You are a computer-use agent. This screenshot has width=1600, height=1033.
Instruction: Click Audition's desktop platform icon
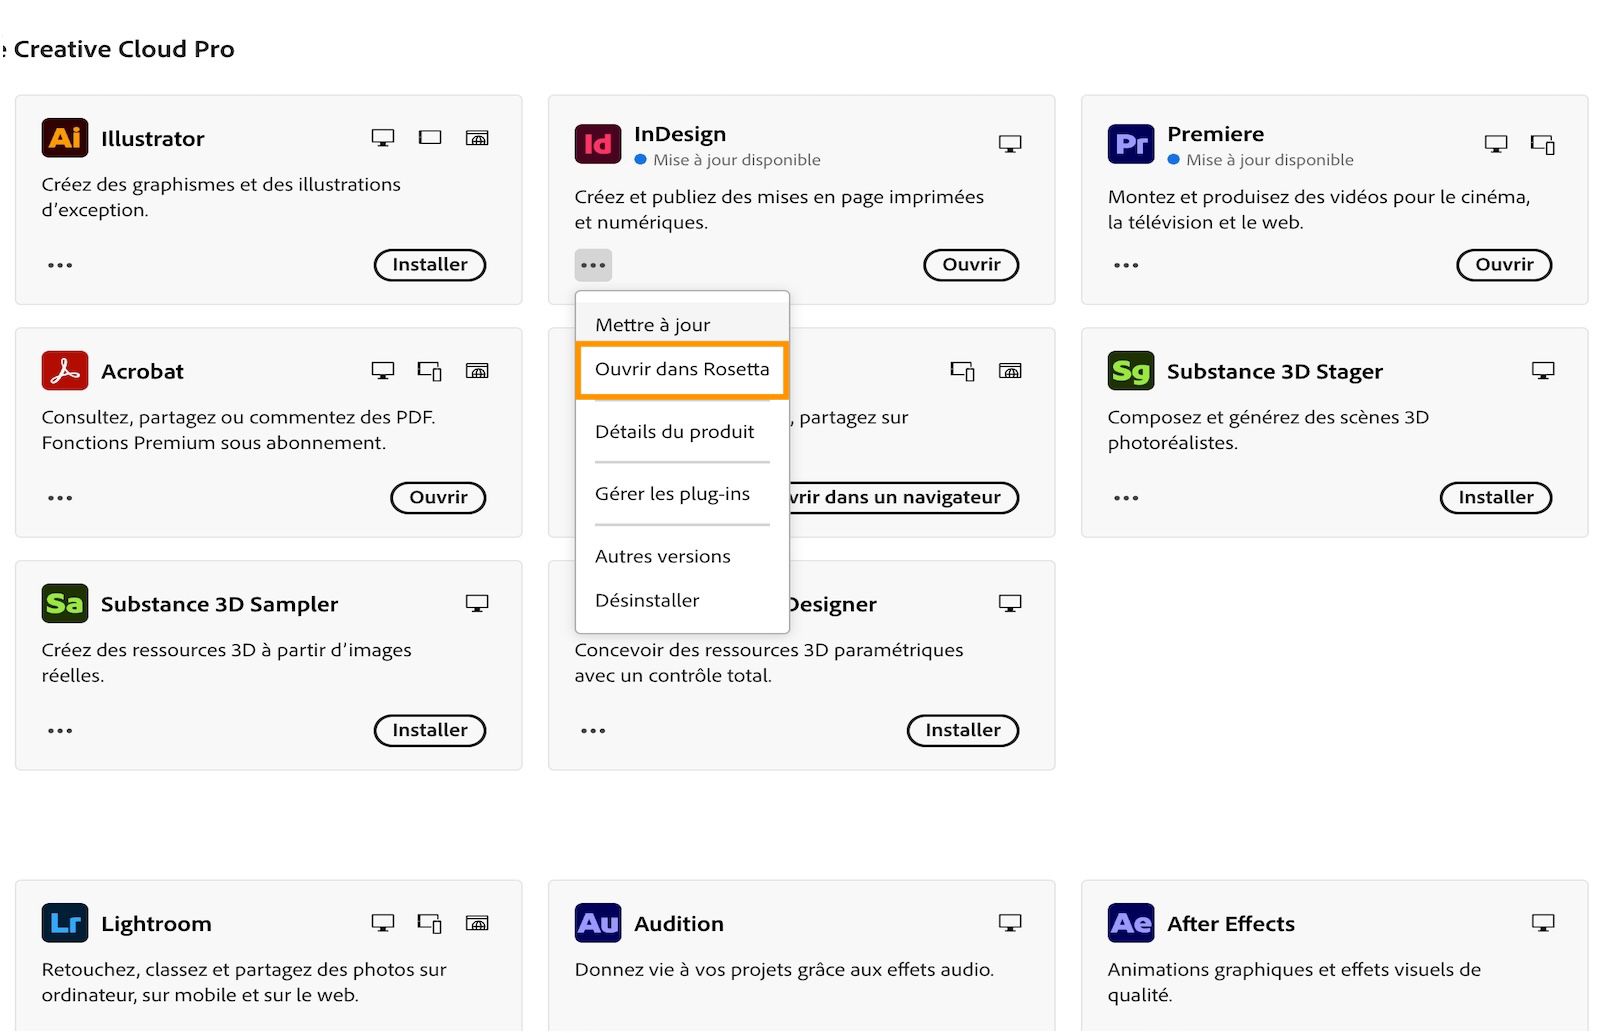click(x=1010, y=923)
